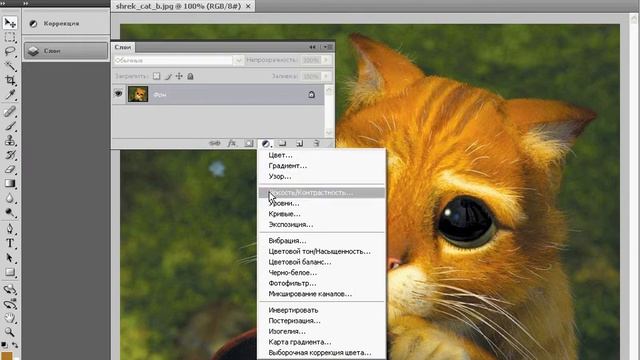Select the Hand tool
This screenshot has width=640, height=360.
(x=10, y=318)
